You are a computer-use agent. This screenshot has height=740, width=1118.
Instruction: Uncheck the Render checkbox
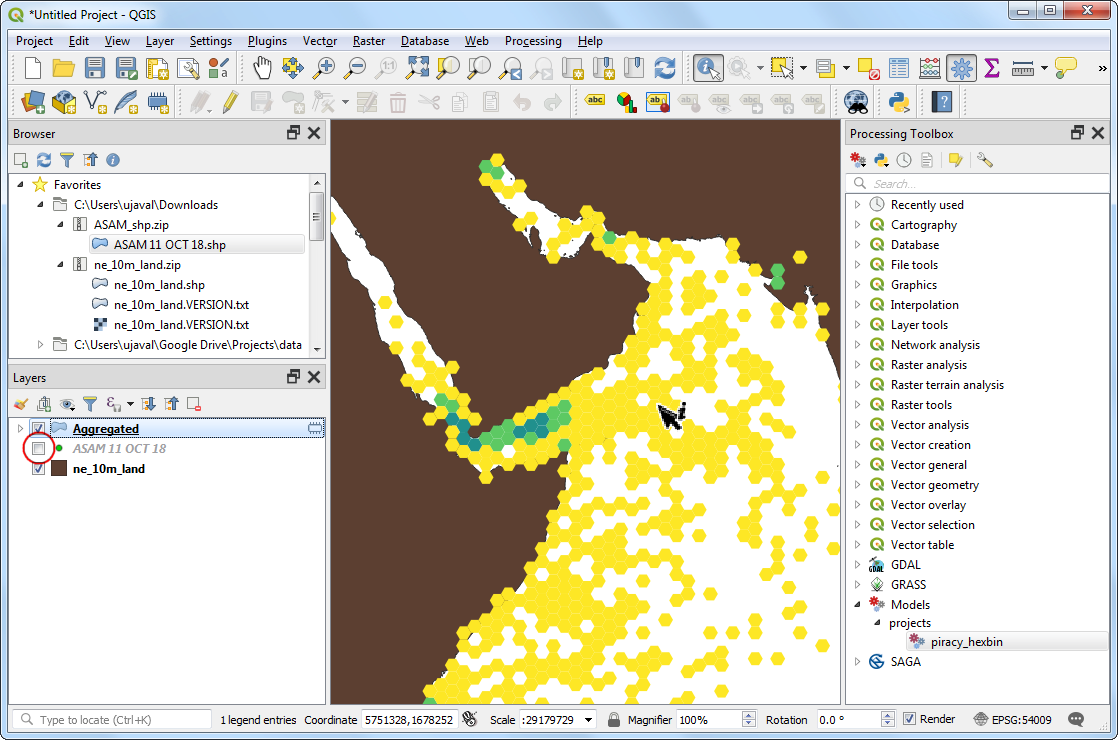(x=909, y=719)
